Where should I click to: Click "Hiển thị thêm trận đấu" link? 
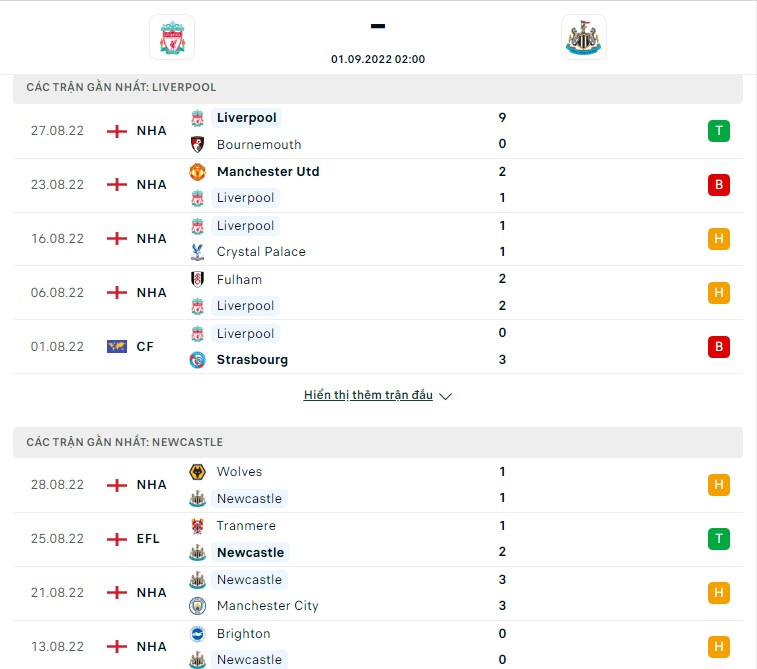click(x=368, y=395)
